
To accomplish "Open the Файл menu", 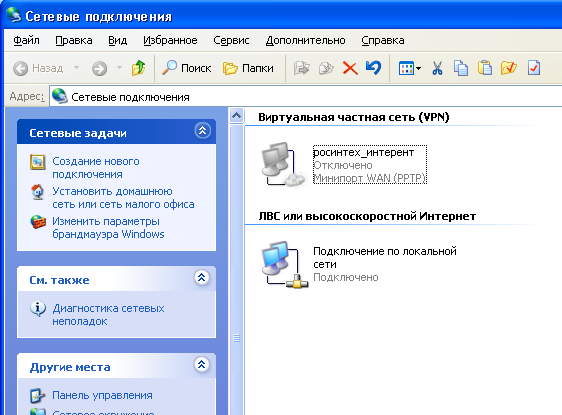I will point(27,40).
